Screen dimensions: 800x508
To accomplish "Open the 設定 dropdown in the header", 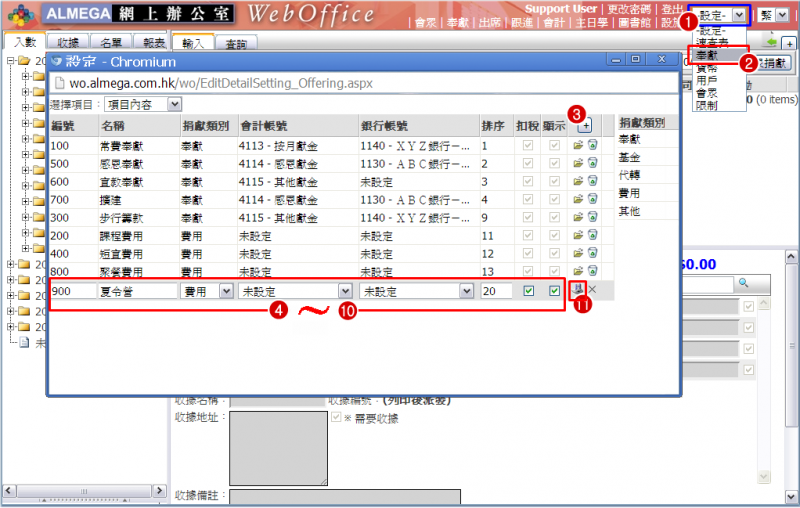I will 721,15.
